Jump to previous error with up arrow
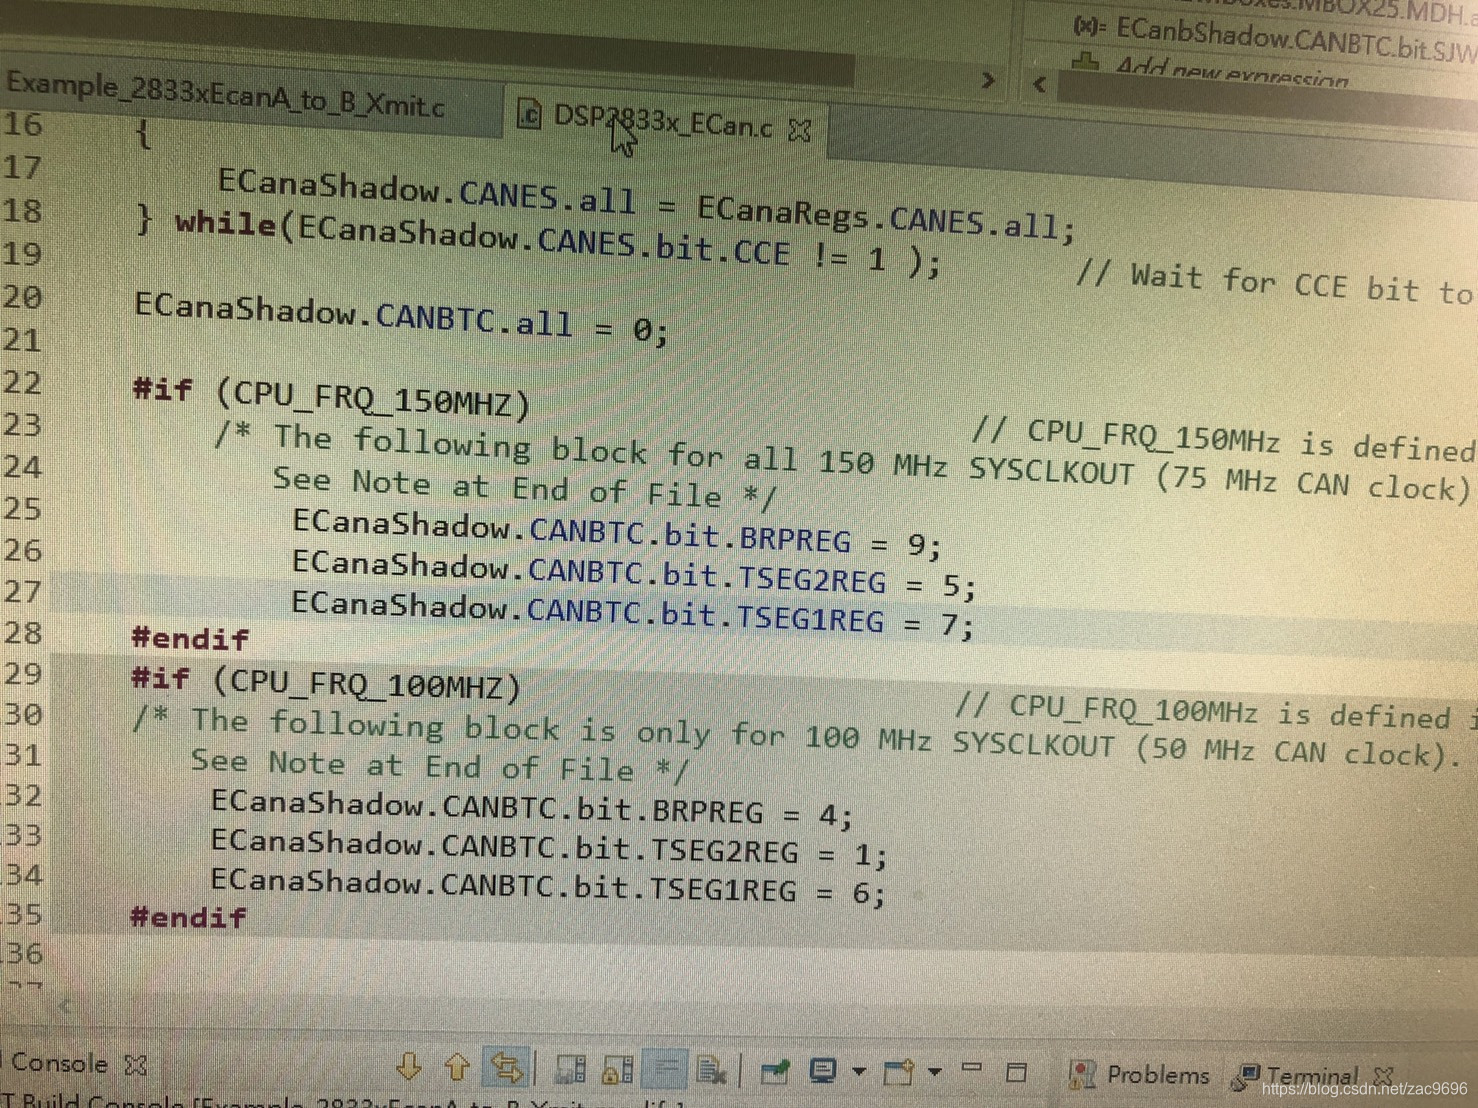The width and height of the screenshot is (1478, 1108). tap(457, 1067)
